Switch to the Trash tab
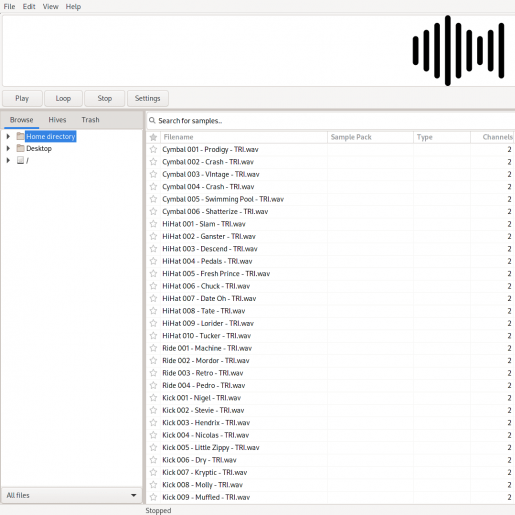Screen dimensions: 515x515 pyautogui.click(x=90, y=120)
